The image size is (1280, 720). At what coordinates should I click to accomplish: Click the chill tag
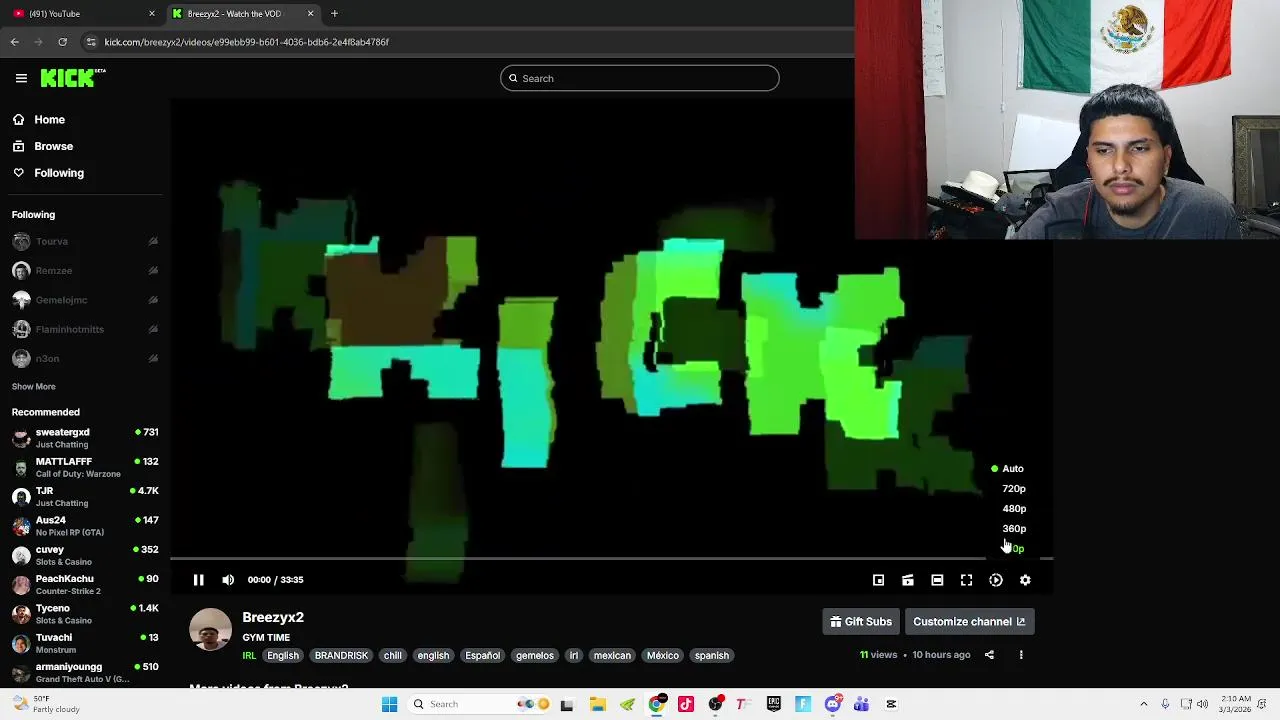pos(392,656)
